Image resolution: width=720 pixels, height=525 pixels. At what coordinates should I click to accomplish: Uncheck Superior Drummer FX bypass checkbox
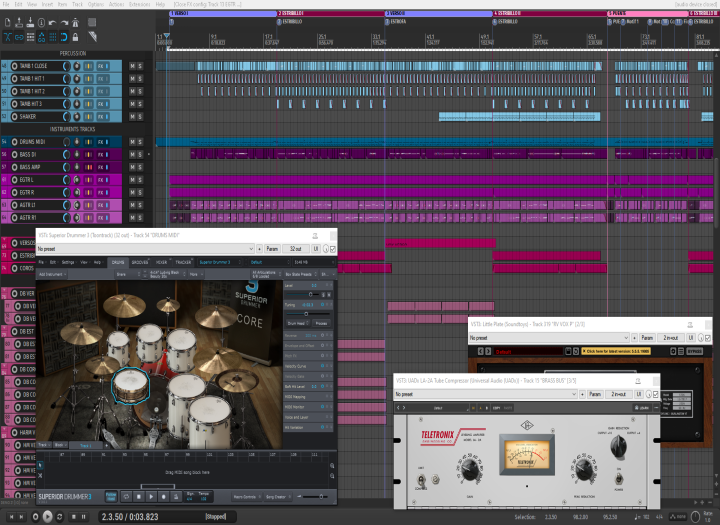(333, 249)
